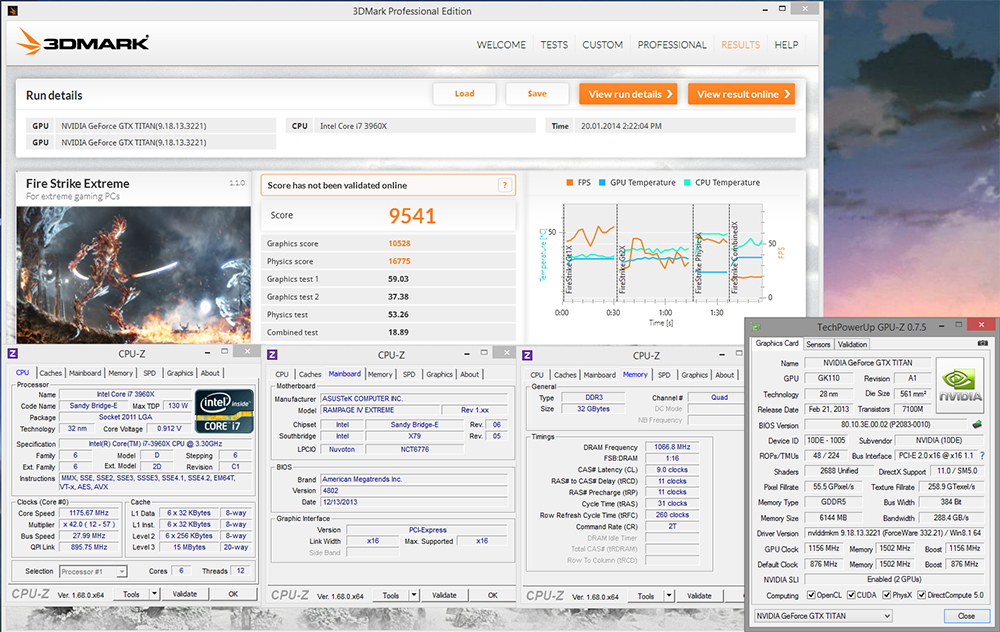Open the Tools arrow in the CPU-Z Memory window

point(669,596)
